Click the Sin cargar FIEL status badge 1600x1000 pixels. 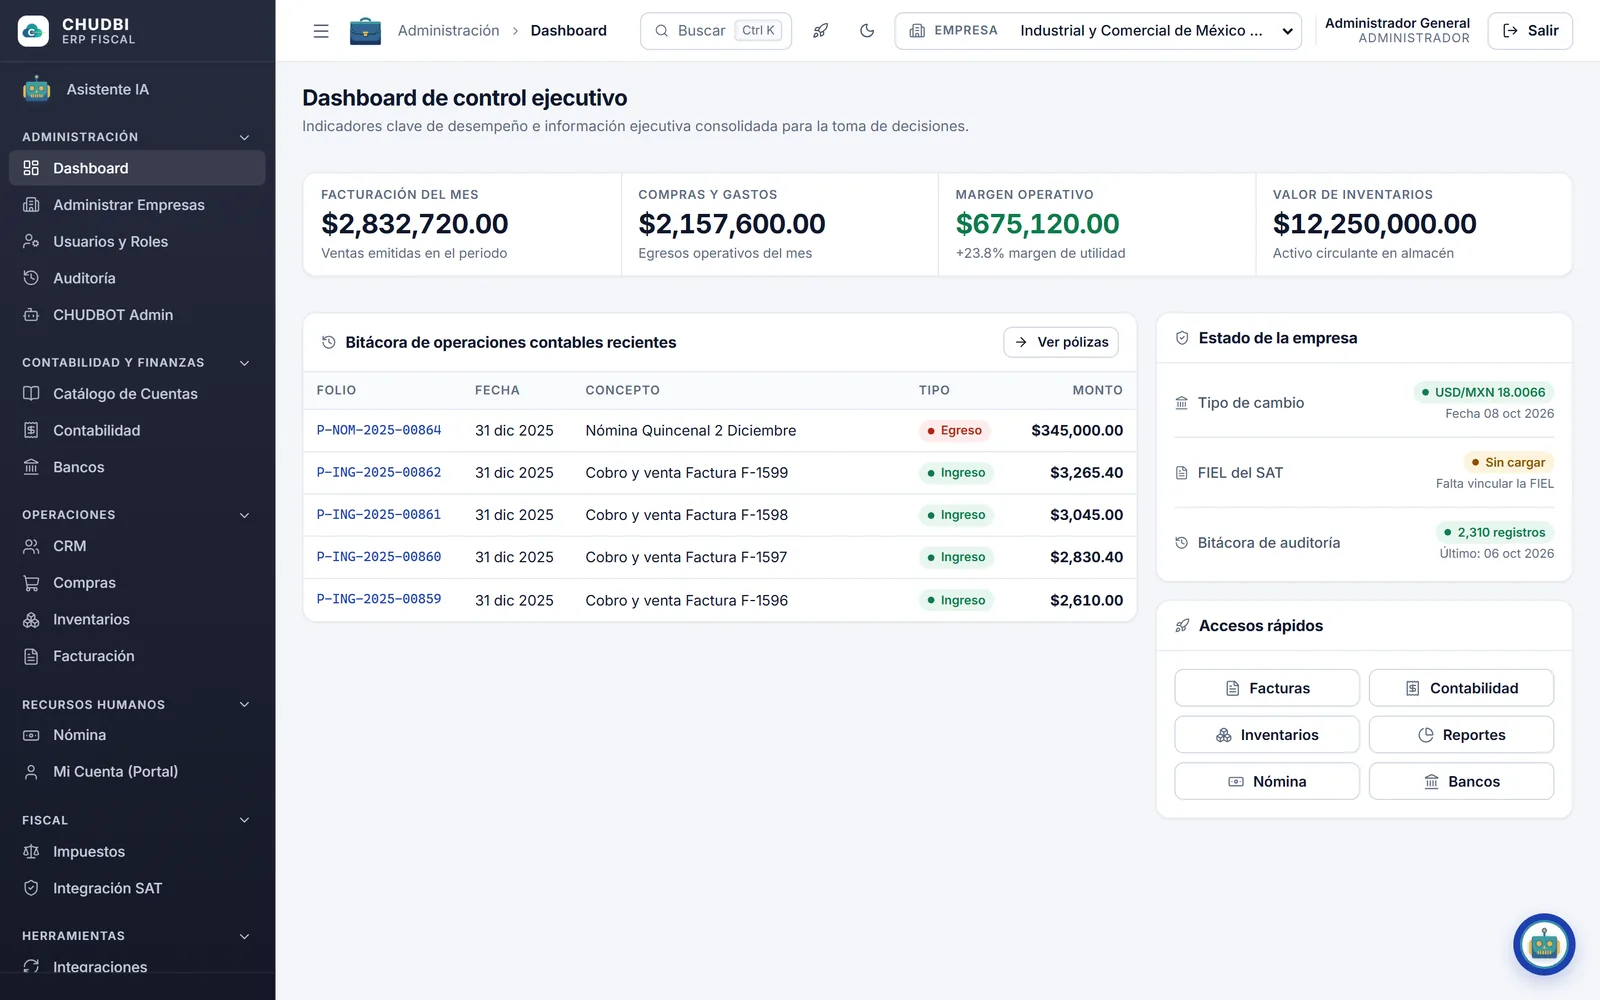pyautogui.click(x=1508, y=462)
